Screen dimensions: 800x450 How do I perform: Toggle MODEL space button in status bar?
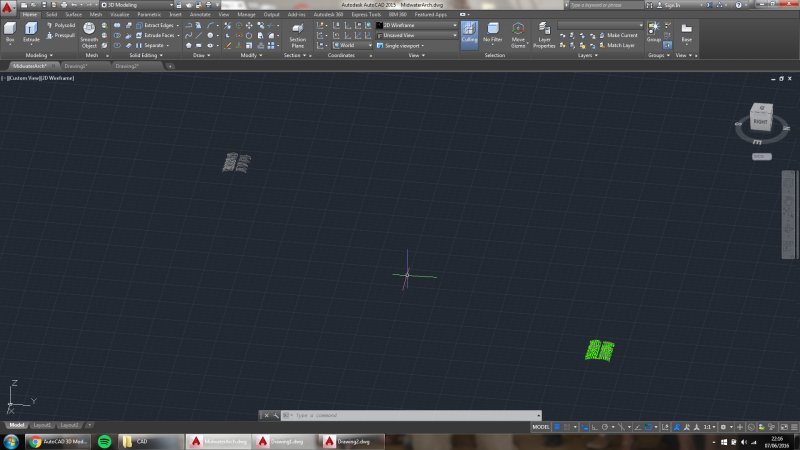coord(541,426)
